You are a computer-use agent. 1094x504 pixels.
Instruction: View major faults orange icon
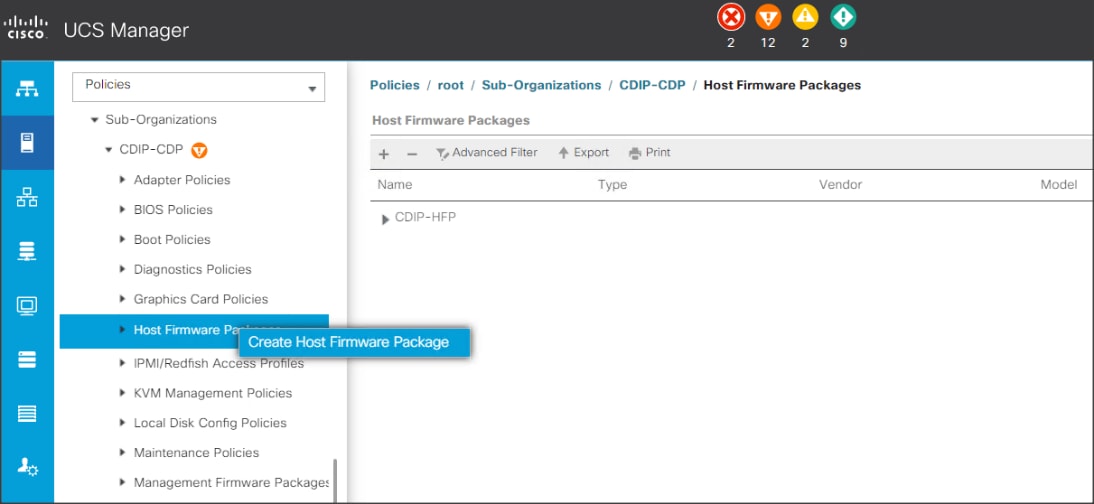768,17
